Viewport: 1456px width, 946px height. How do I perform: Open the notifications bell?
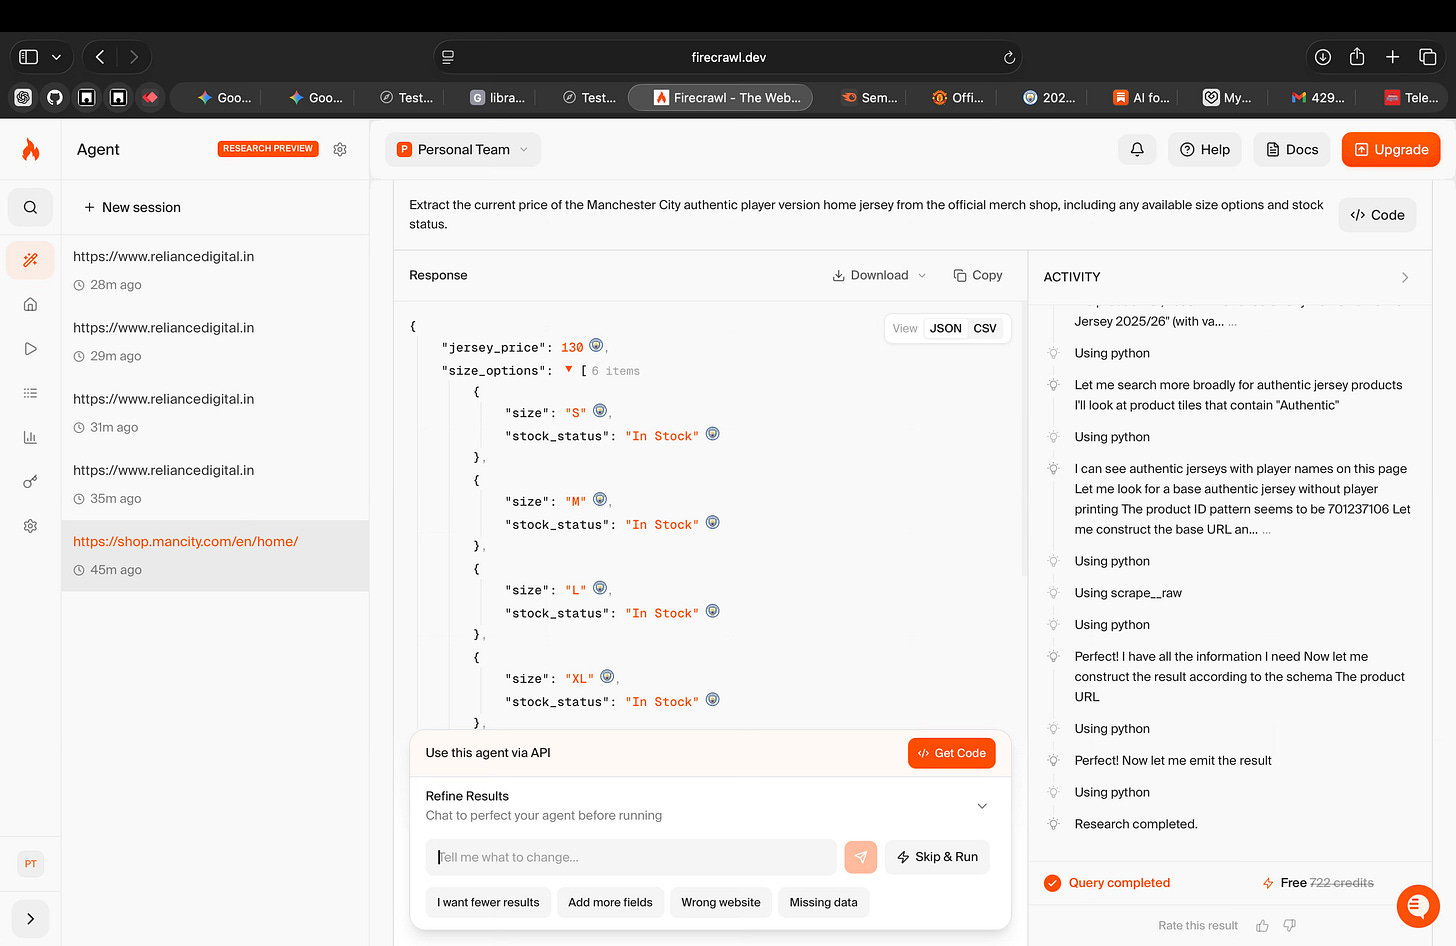coord(1137,149)
